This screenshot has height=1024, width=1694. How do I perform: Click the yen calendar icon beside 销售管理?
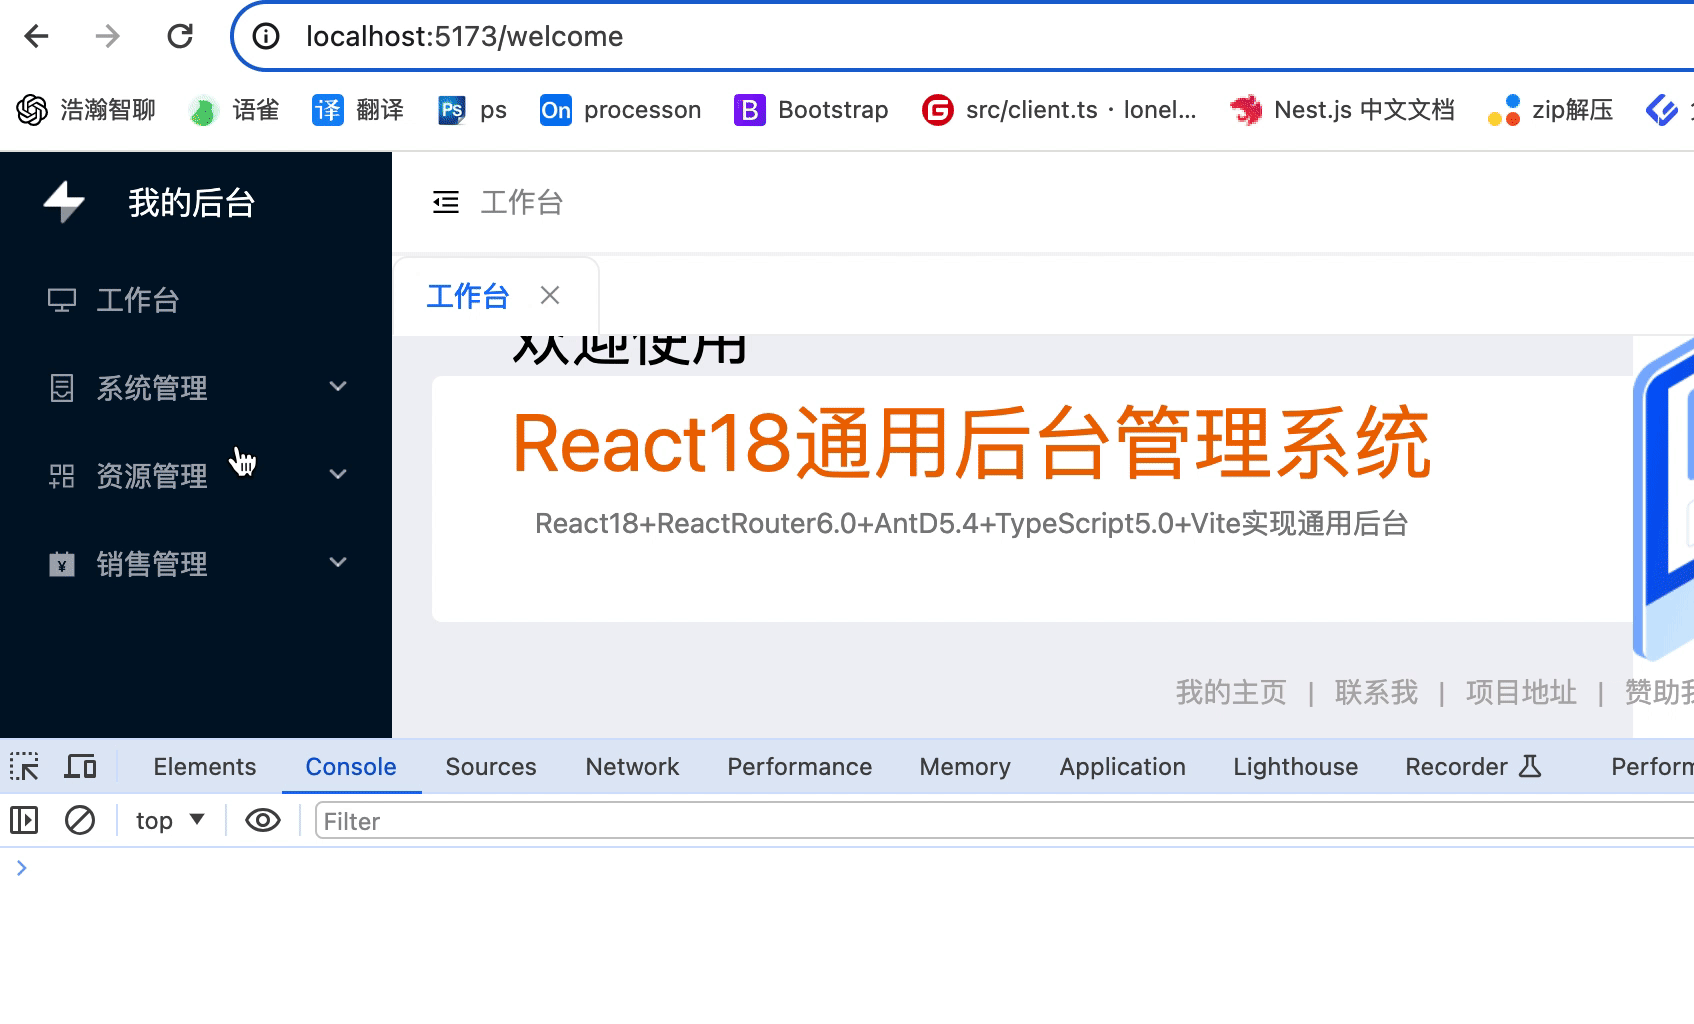[62, 564]
